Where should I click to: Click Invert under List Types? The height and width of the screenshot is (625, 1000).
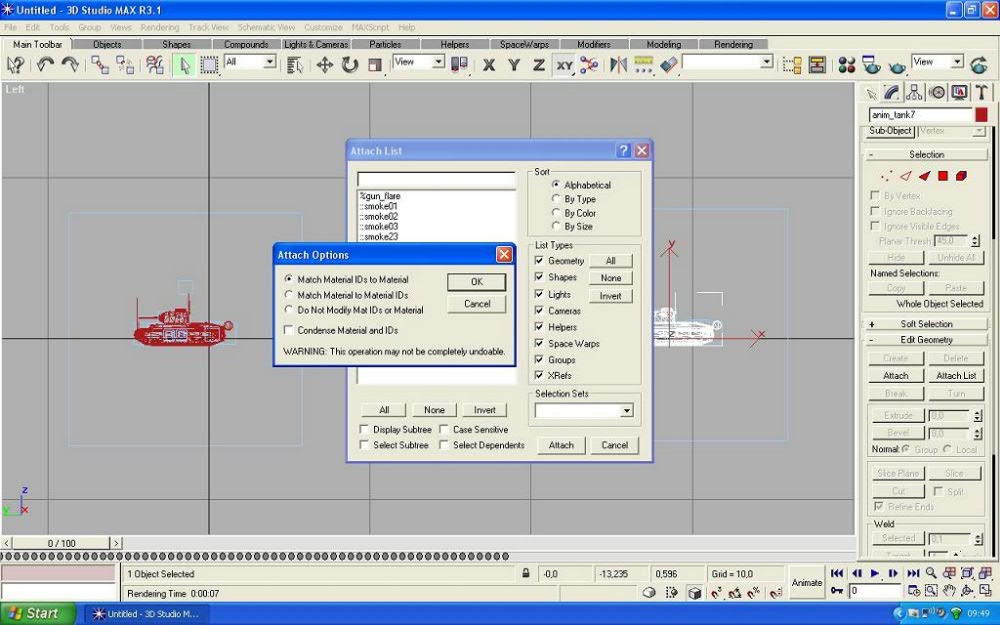click(x=610, y=296)
